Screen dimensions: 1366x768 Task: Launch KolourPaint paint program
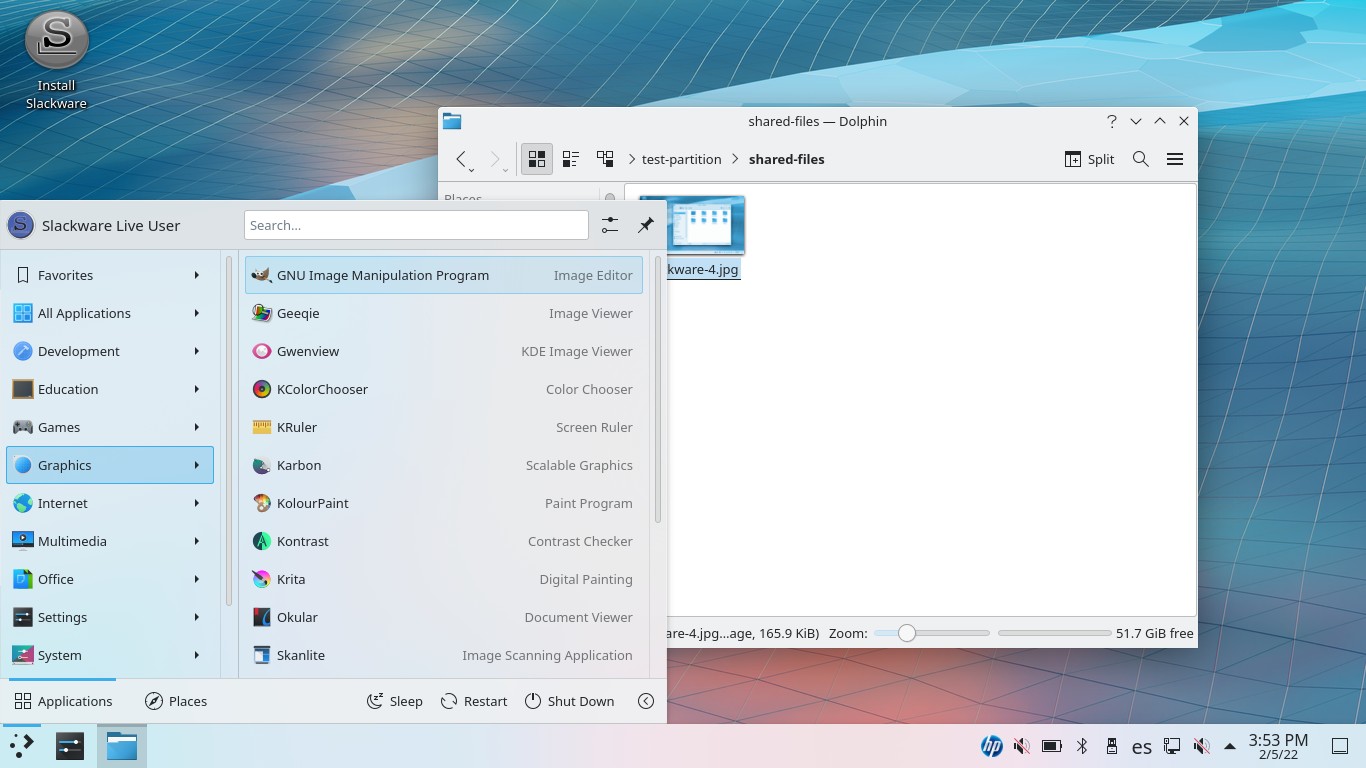pos(443,503)
